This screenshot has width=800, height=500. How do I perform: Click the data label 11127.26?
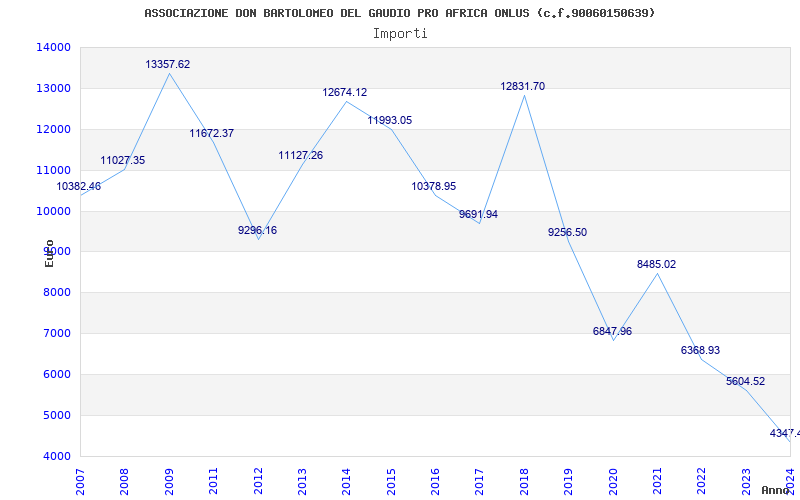pyautogui.click(x=301, y=155)
